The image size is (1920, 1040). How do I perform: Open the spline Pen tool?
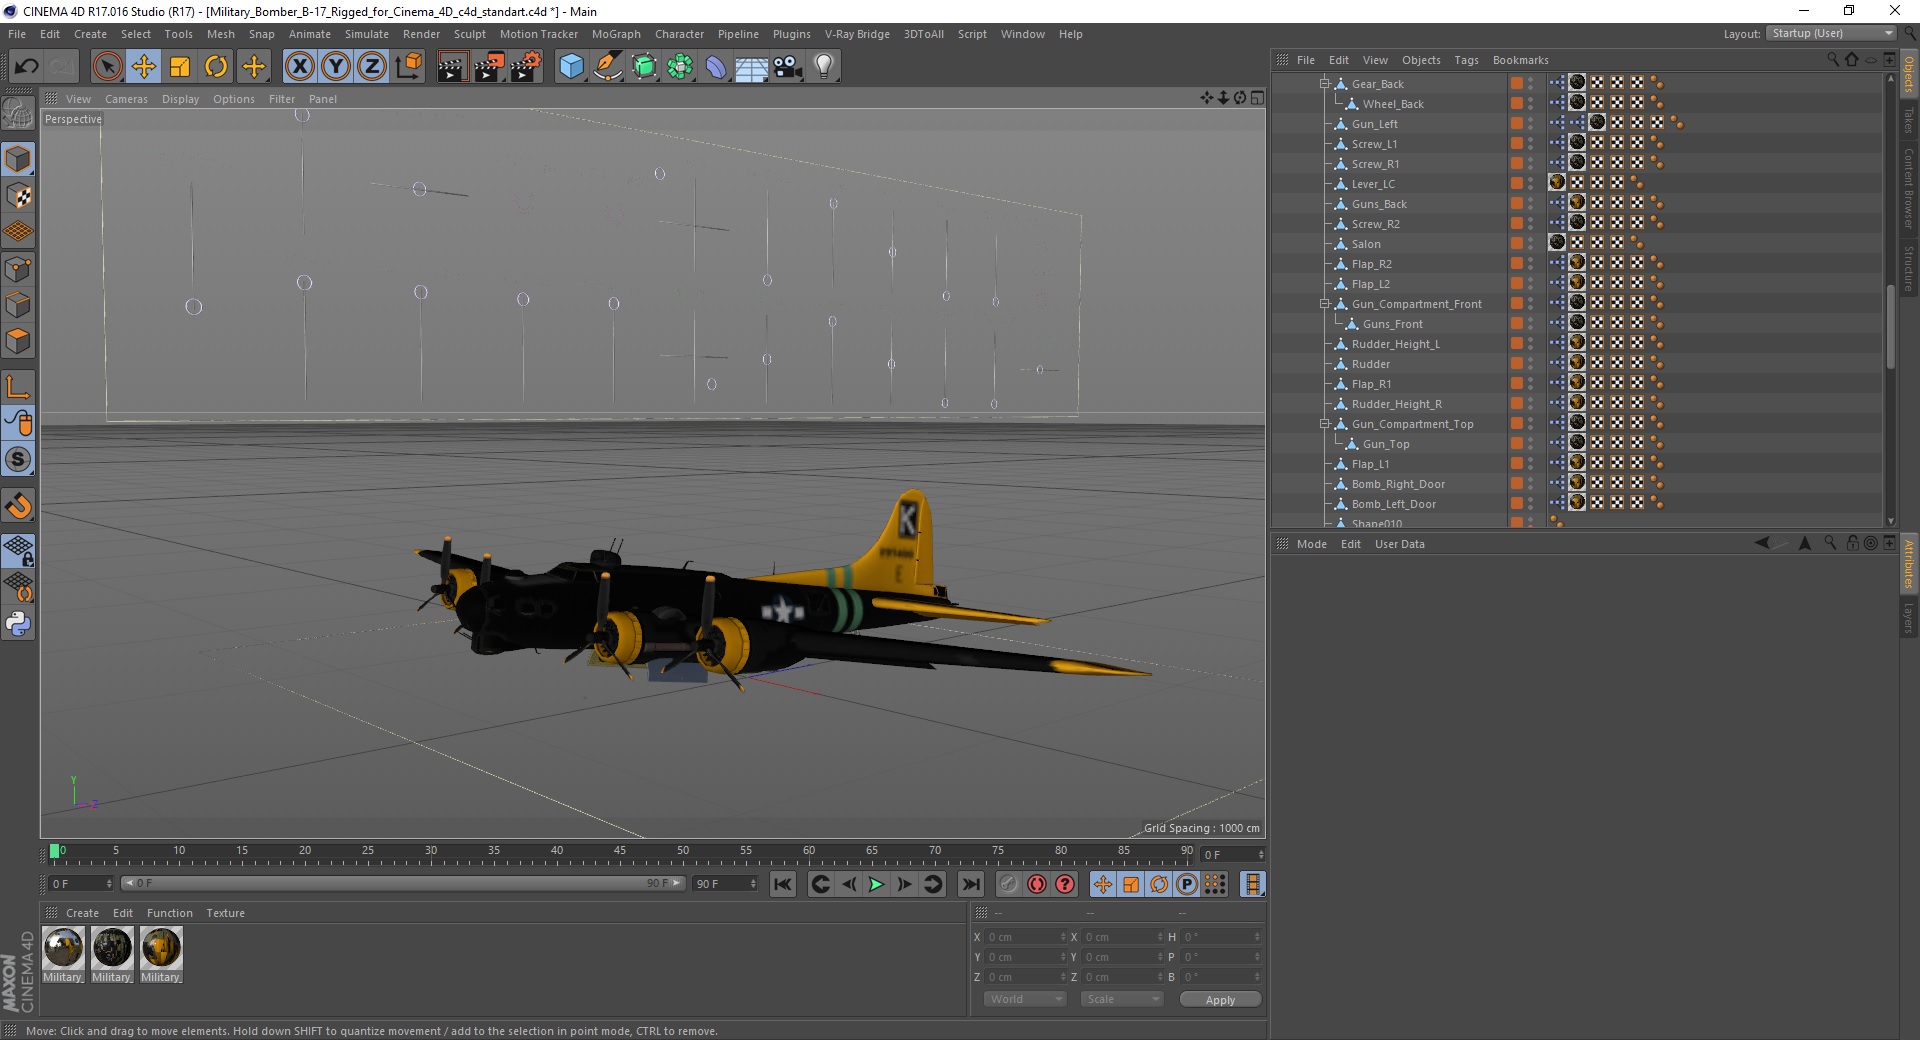point(608,67)
